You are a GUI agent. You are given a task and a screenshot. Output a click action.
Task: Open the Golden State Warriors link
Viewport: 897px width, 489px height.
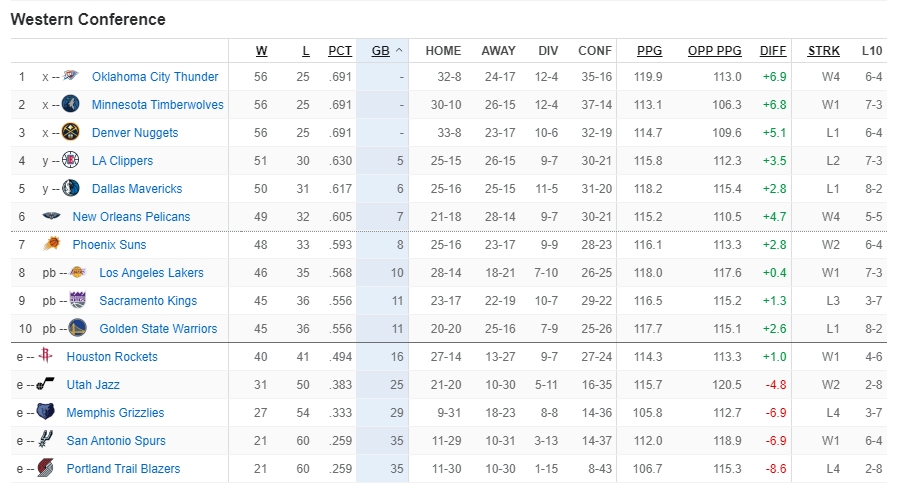[x=158, y=329]
